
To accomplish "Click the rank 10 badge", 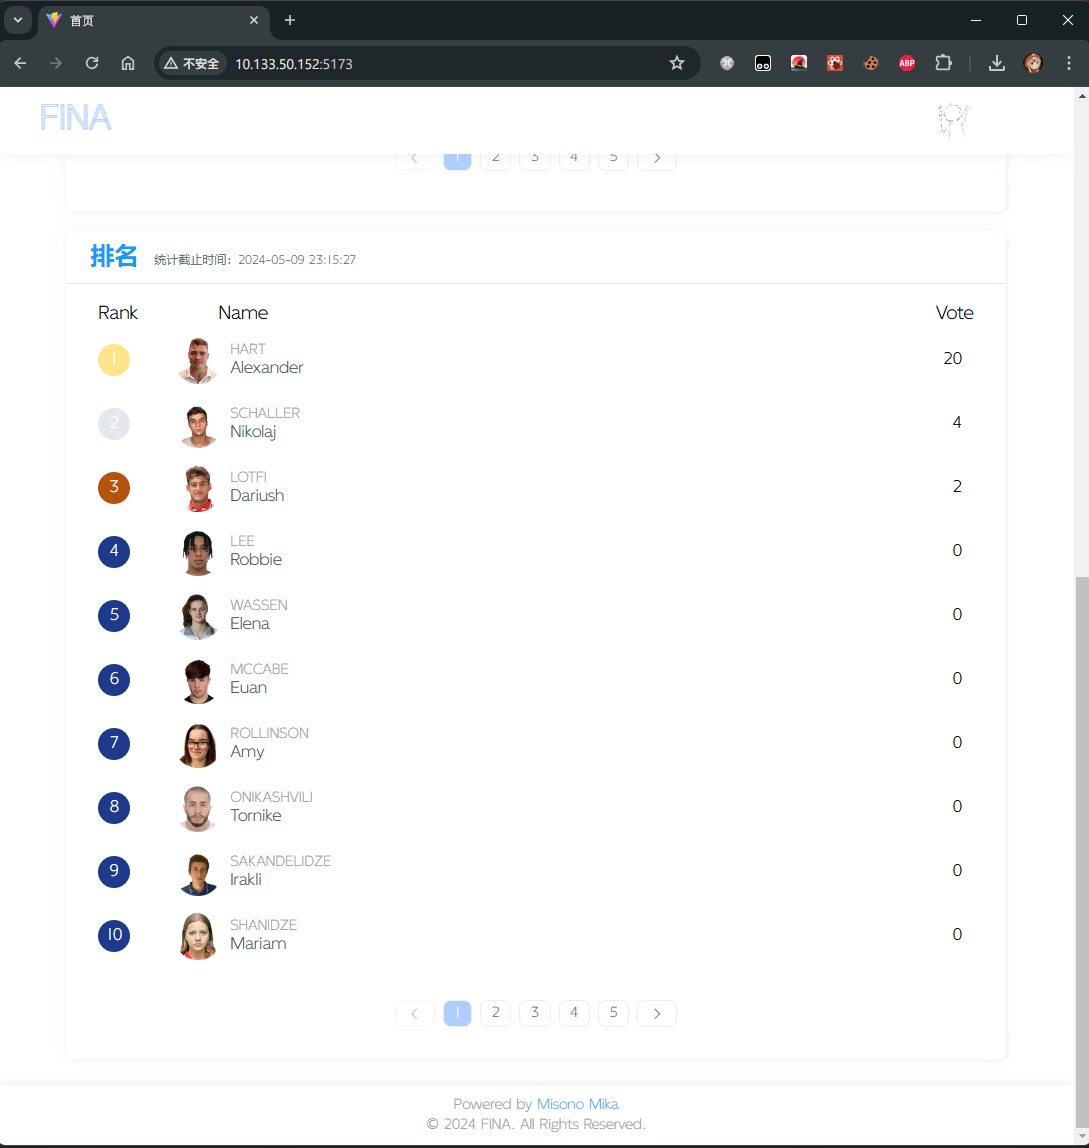I will [x=114, y=935].
